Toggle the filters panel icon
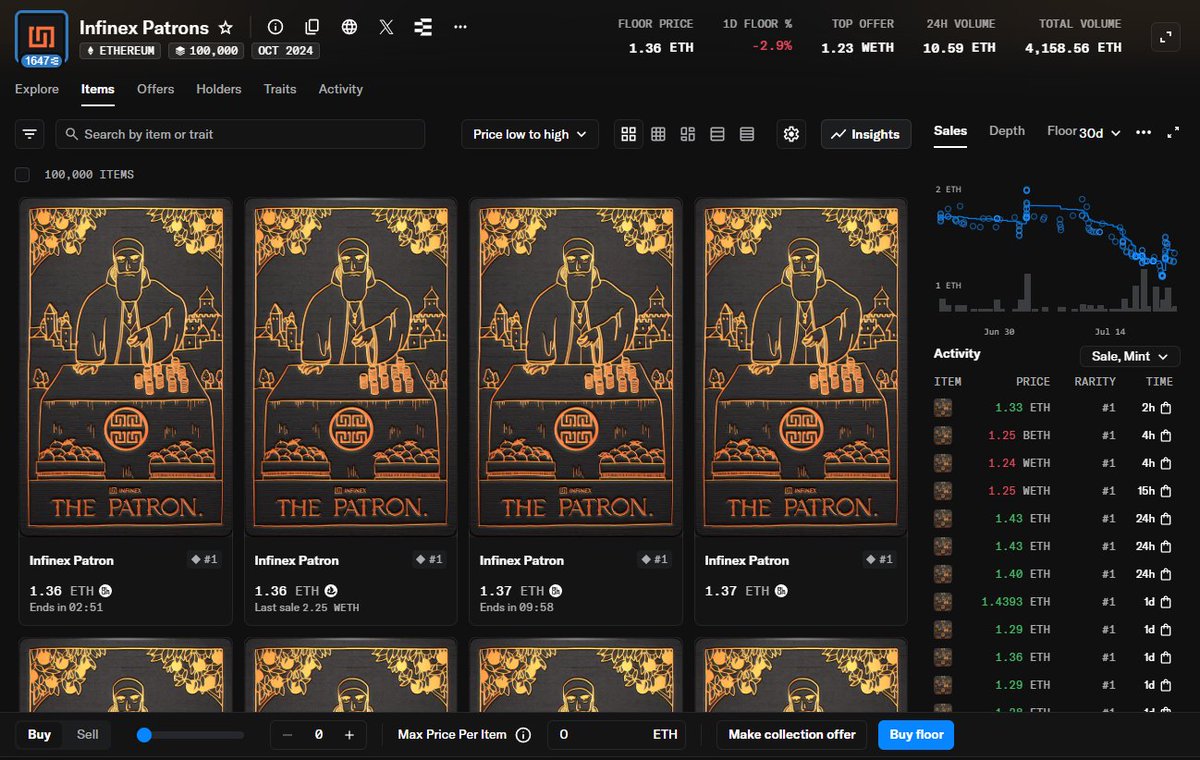The image size is (1200, 760). [30, 134]
